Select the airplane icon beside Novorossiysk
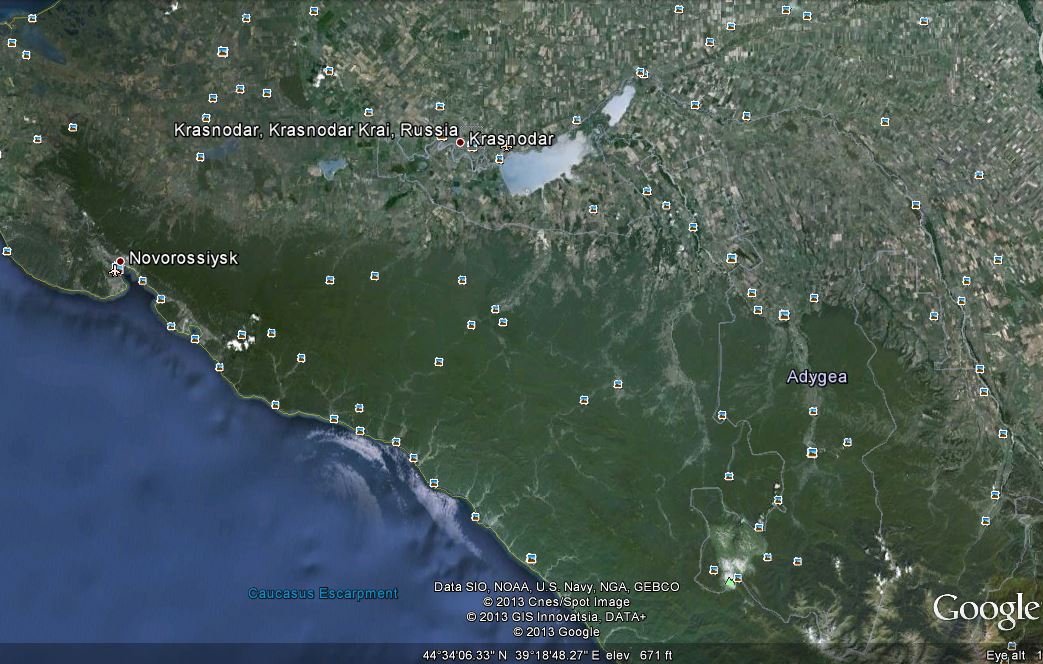 [x=115, y=270]
